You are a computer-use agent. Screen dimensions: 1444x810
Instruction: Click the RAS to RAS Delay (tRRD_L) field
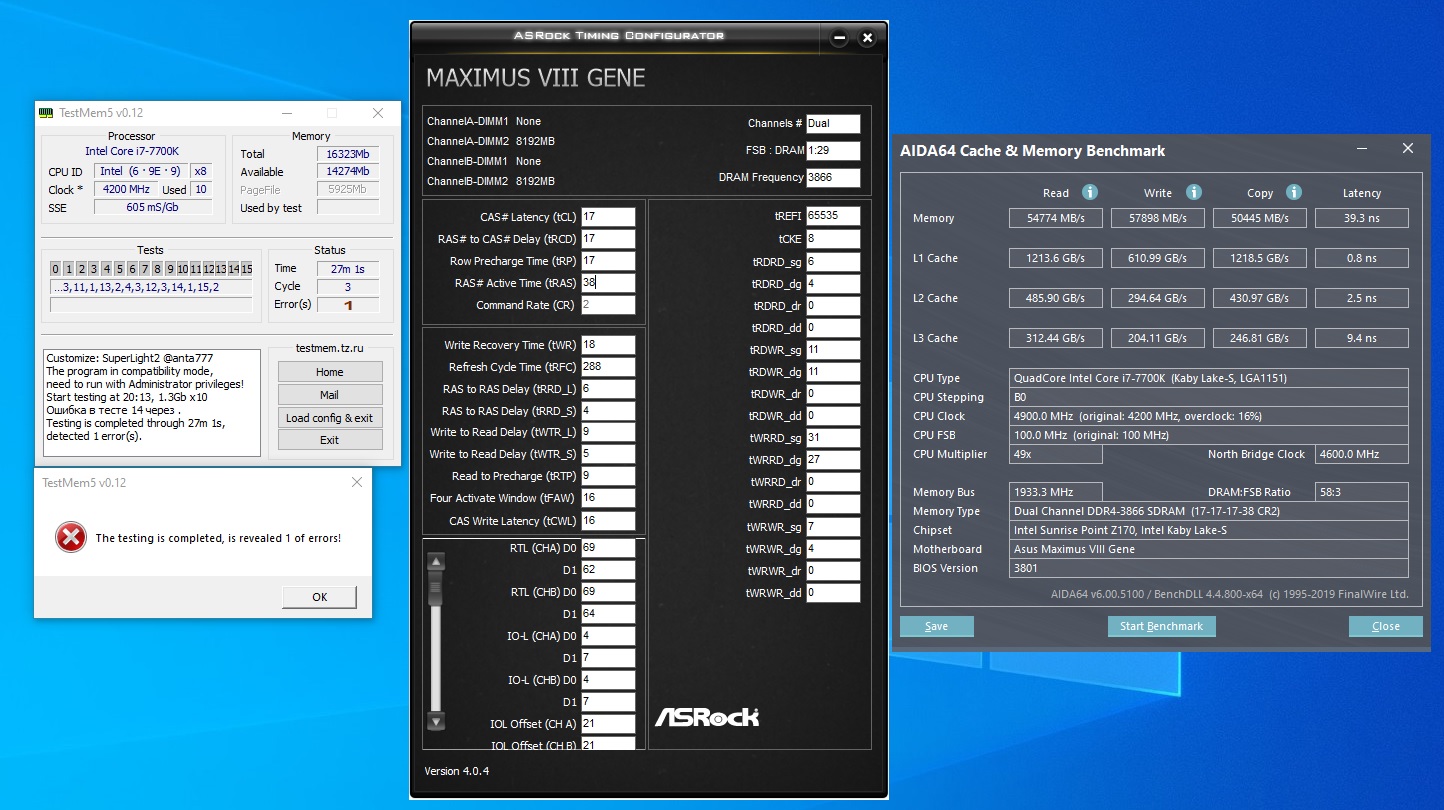pyautogui.click(x=608, y=389)
